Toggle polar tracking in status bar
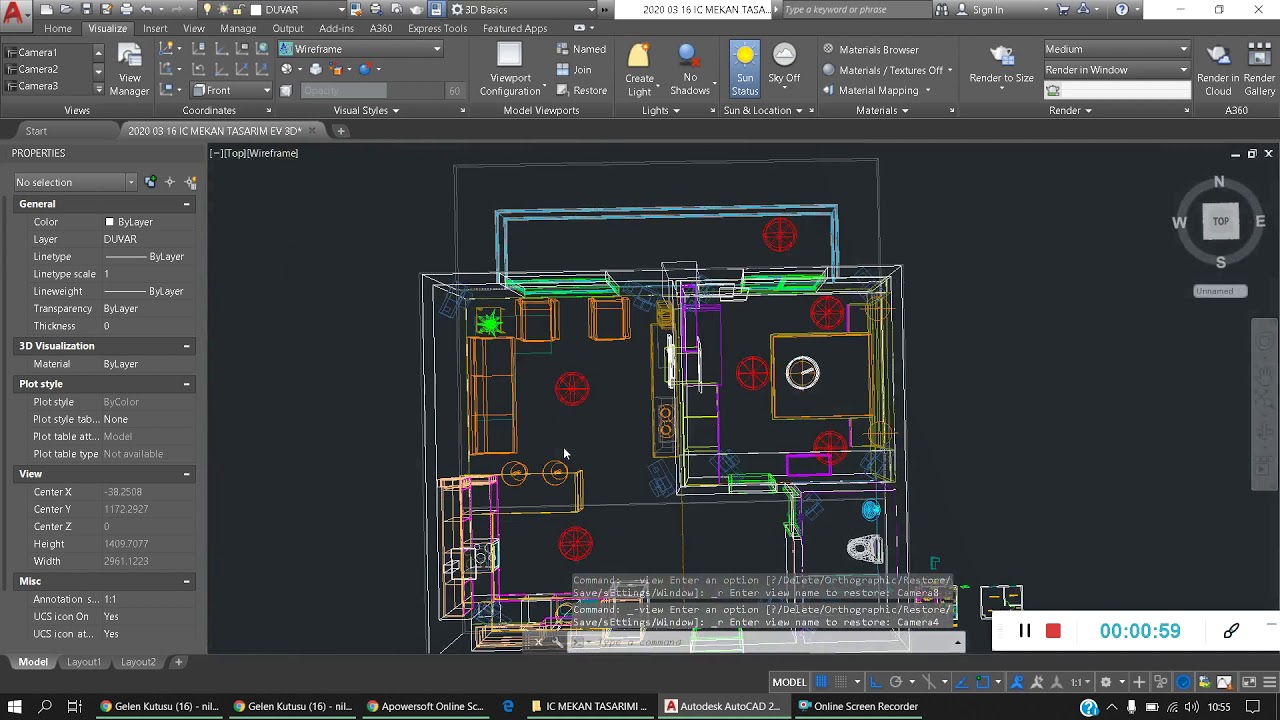Image resolution: width=1280 pixels, height=720 pixels. (896, 682)
